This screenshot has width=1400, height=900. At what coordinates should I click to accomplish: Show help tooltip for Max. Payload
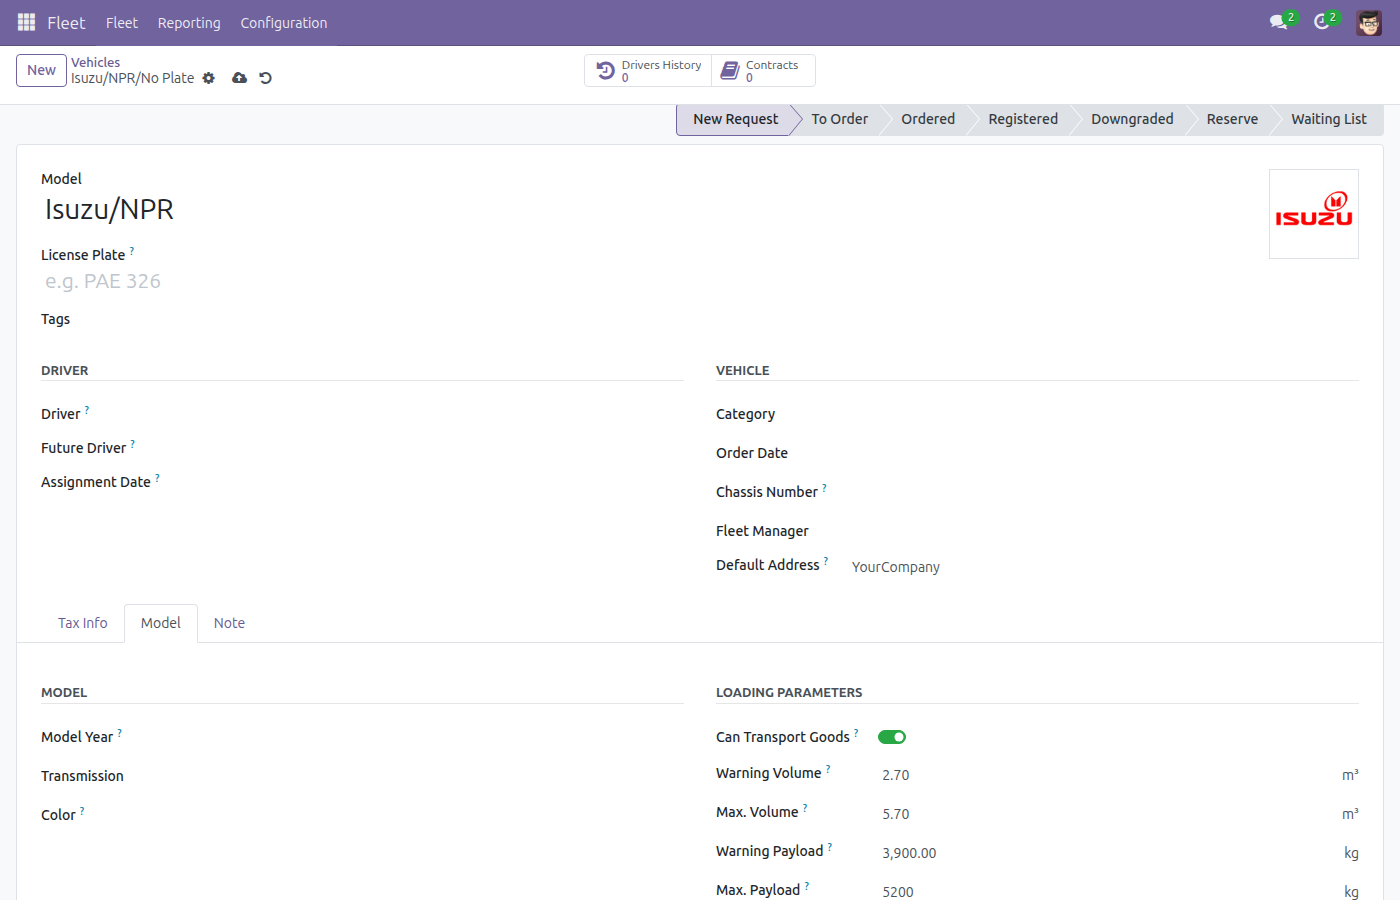[x=807, y=885]
